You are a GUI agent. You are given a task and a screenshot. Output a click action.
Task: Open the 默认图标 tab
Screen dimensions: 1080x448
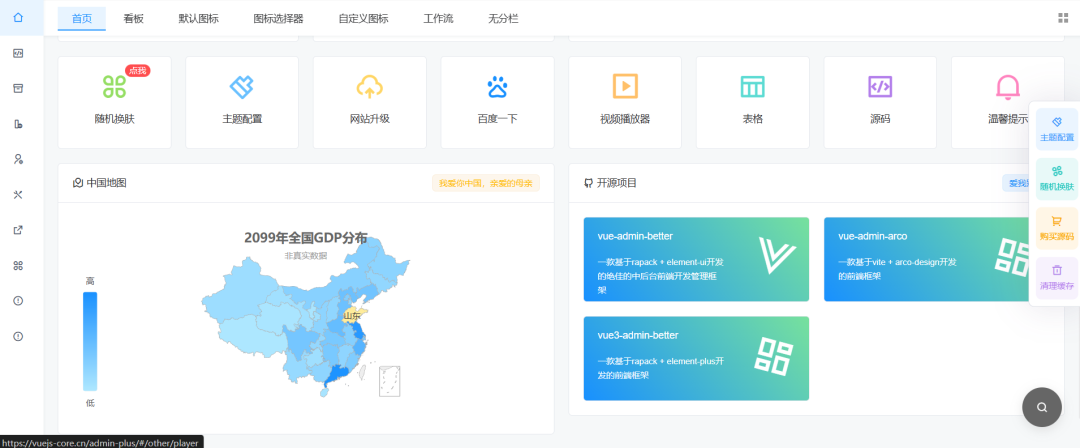198,19
